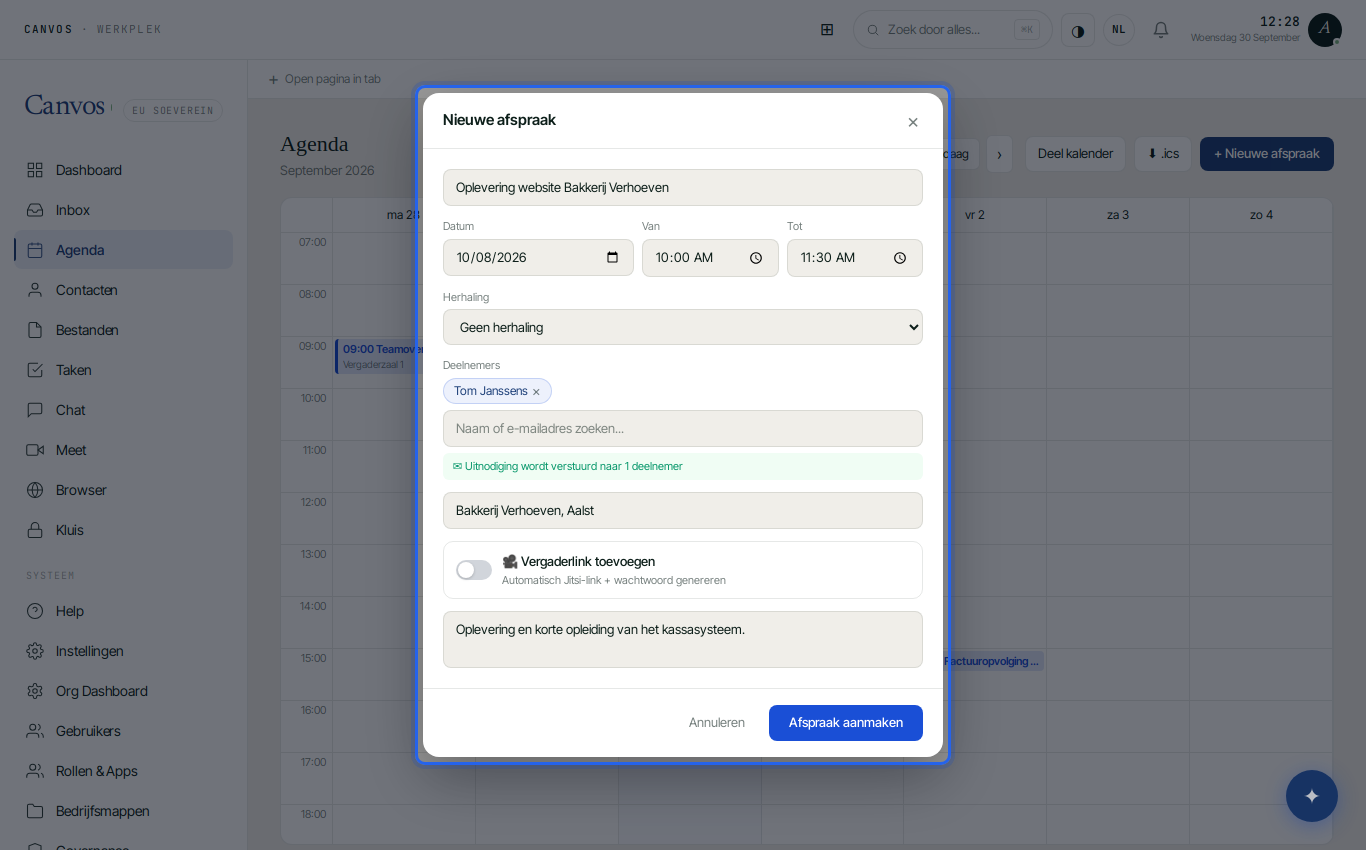Click Afspraak aanmaken button
1366x850 pixels.
click(x=846, y=723)
